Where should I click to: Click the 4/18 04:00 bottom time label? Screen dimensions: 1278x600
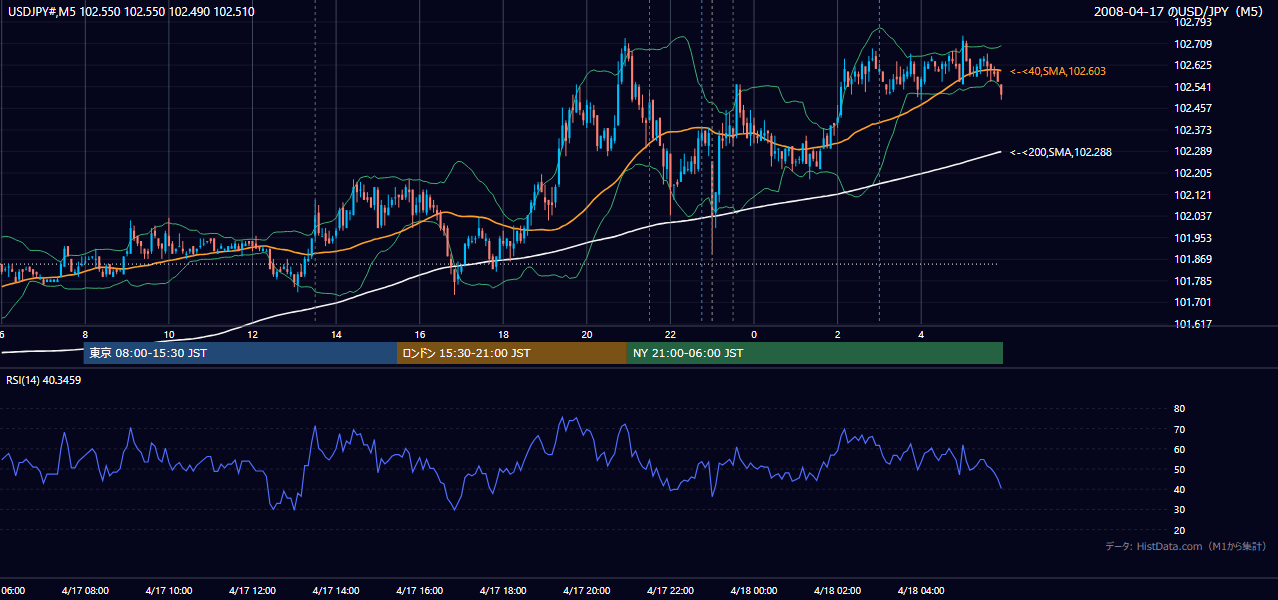[921, 590]
